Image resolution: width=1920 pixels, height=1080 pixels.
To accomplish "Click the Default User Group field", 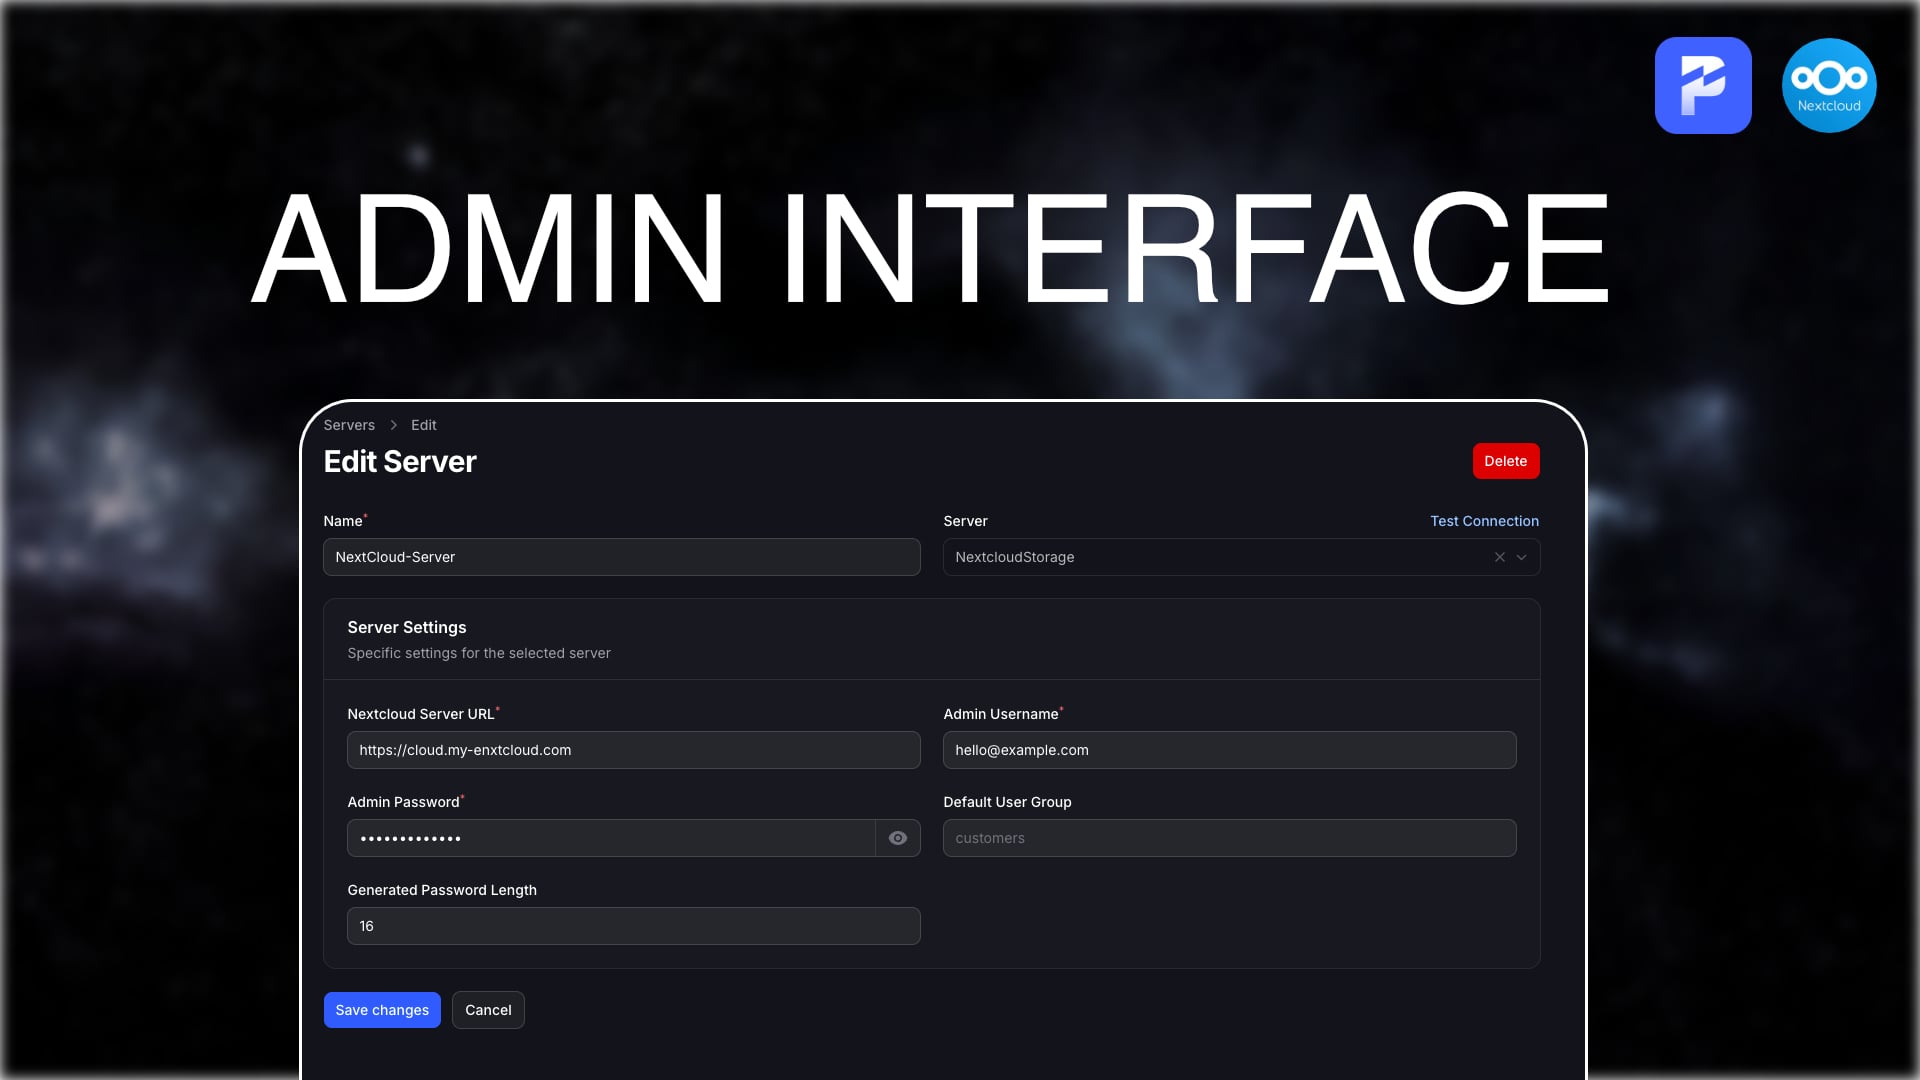I will click(1229, 838).
